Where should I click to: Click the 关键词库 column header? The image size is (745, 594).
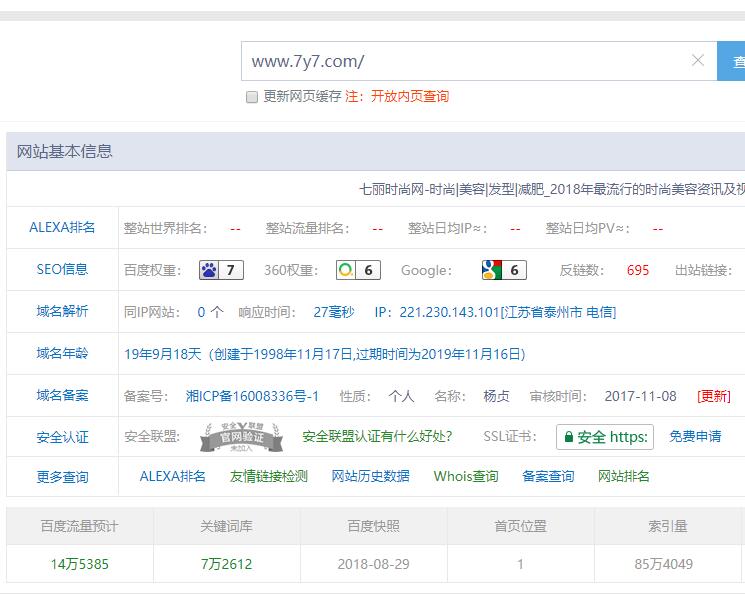[226, 526]
